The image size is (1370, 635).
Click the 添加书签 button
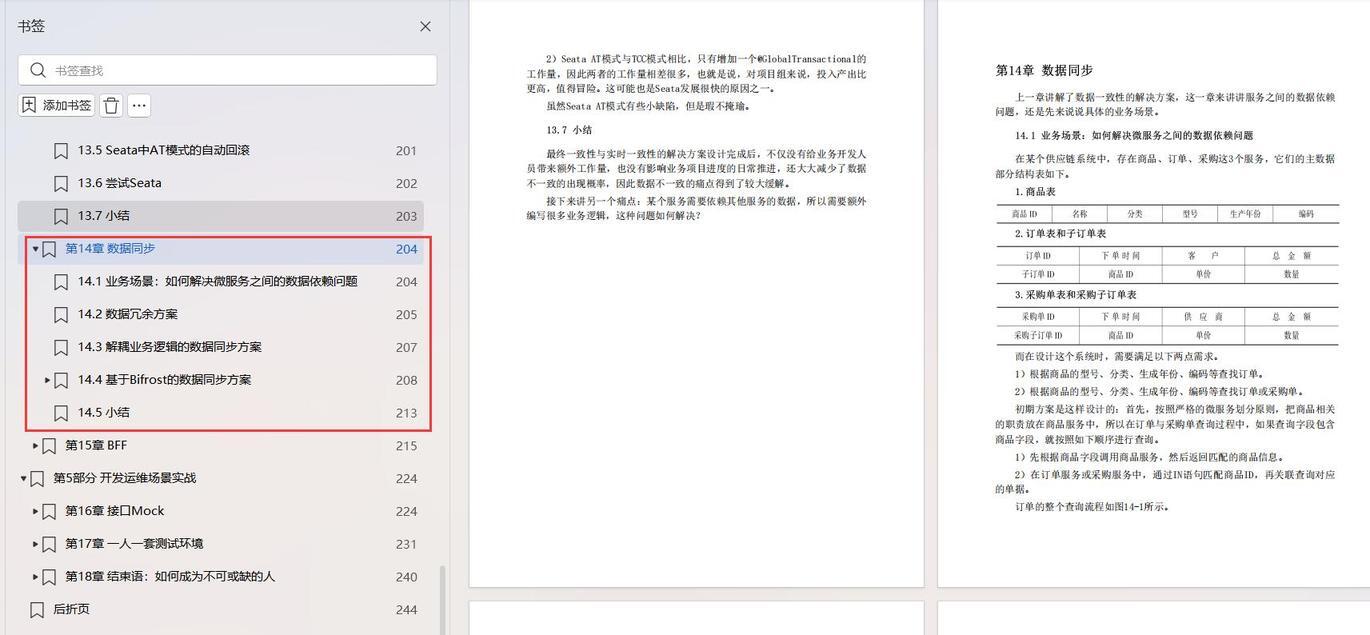pos(57,105)
